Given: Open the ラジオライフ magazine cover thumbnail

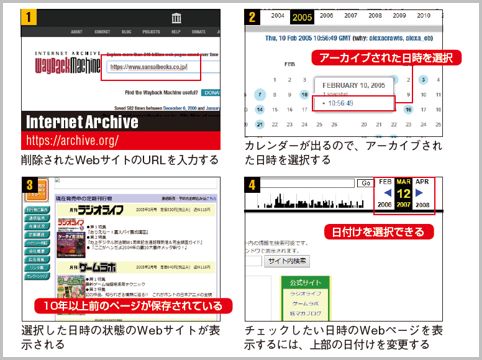Looking at the screenshot, I should coord(71,238).
